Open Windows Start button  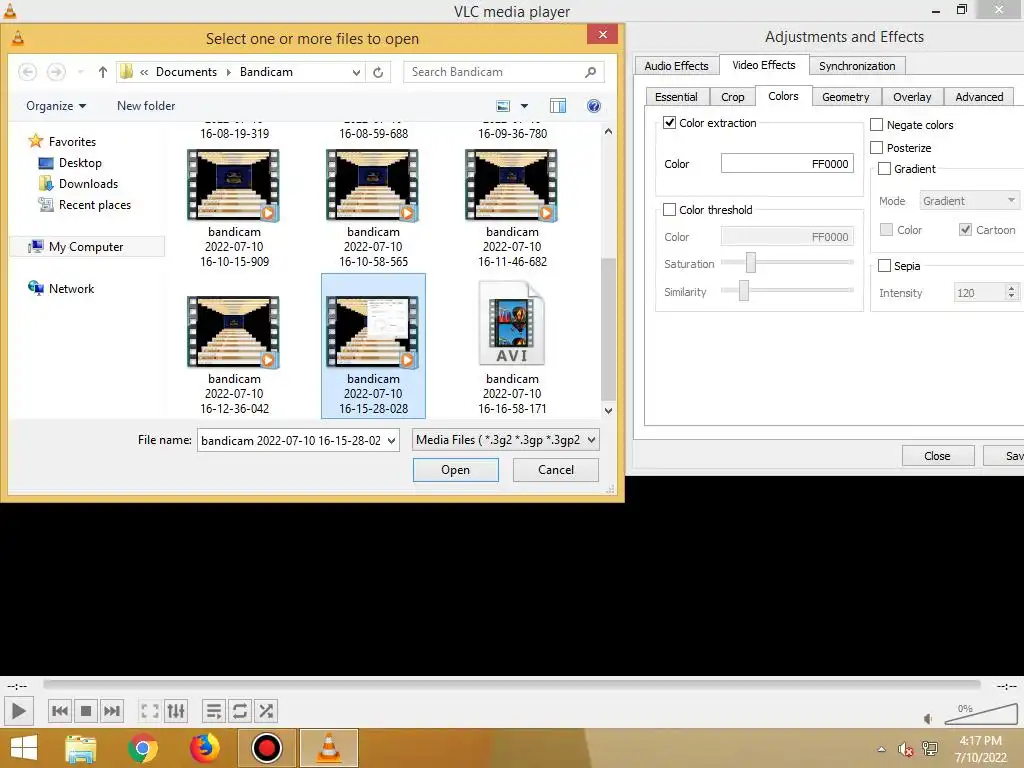tap(24, 748)
